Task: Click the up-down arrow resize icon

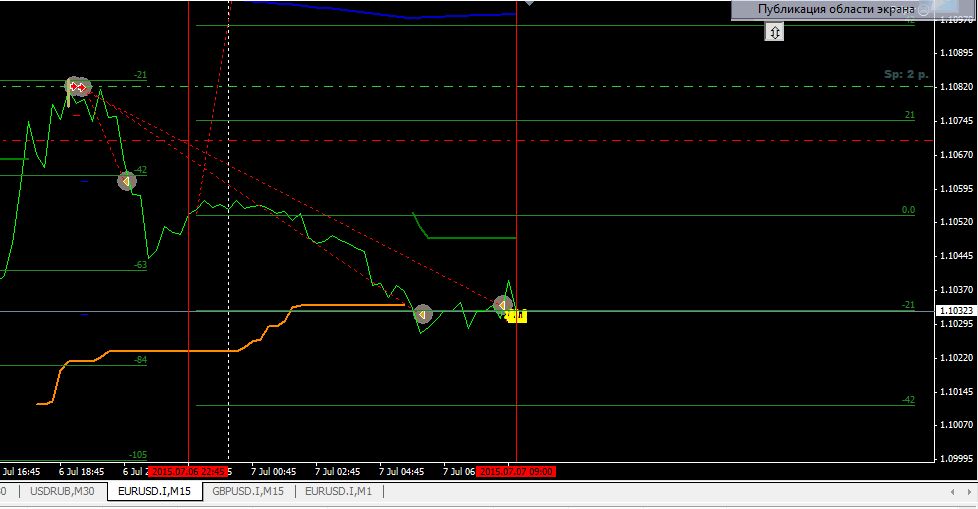Action: coord(775,32)
